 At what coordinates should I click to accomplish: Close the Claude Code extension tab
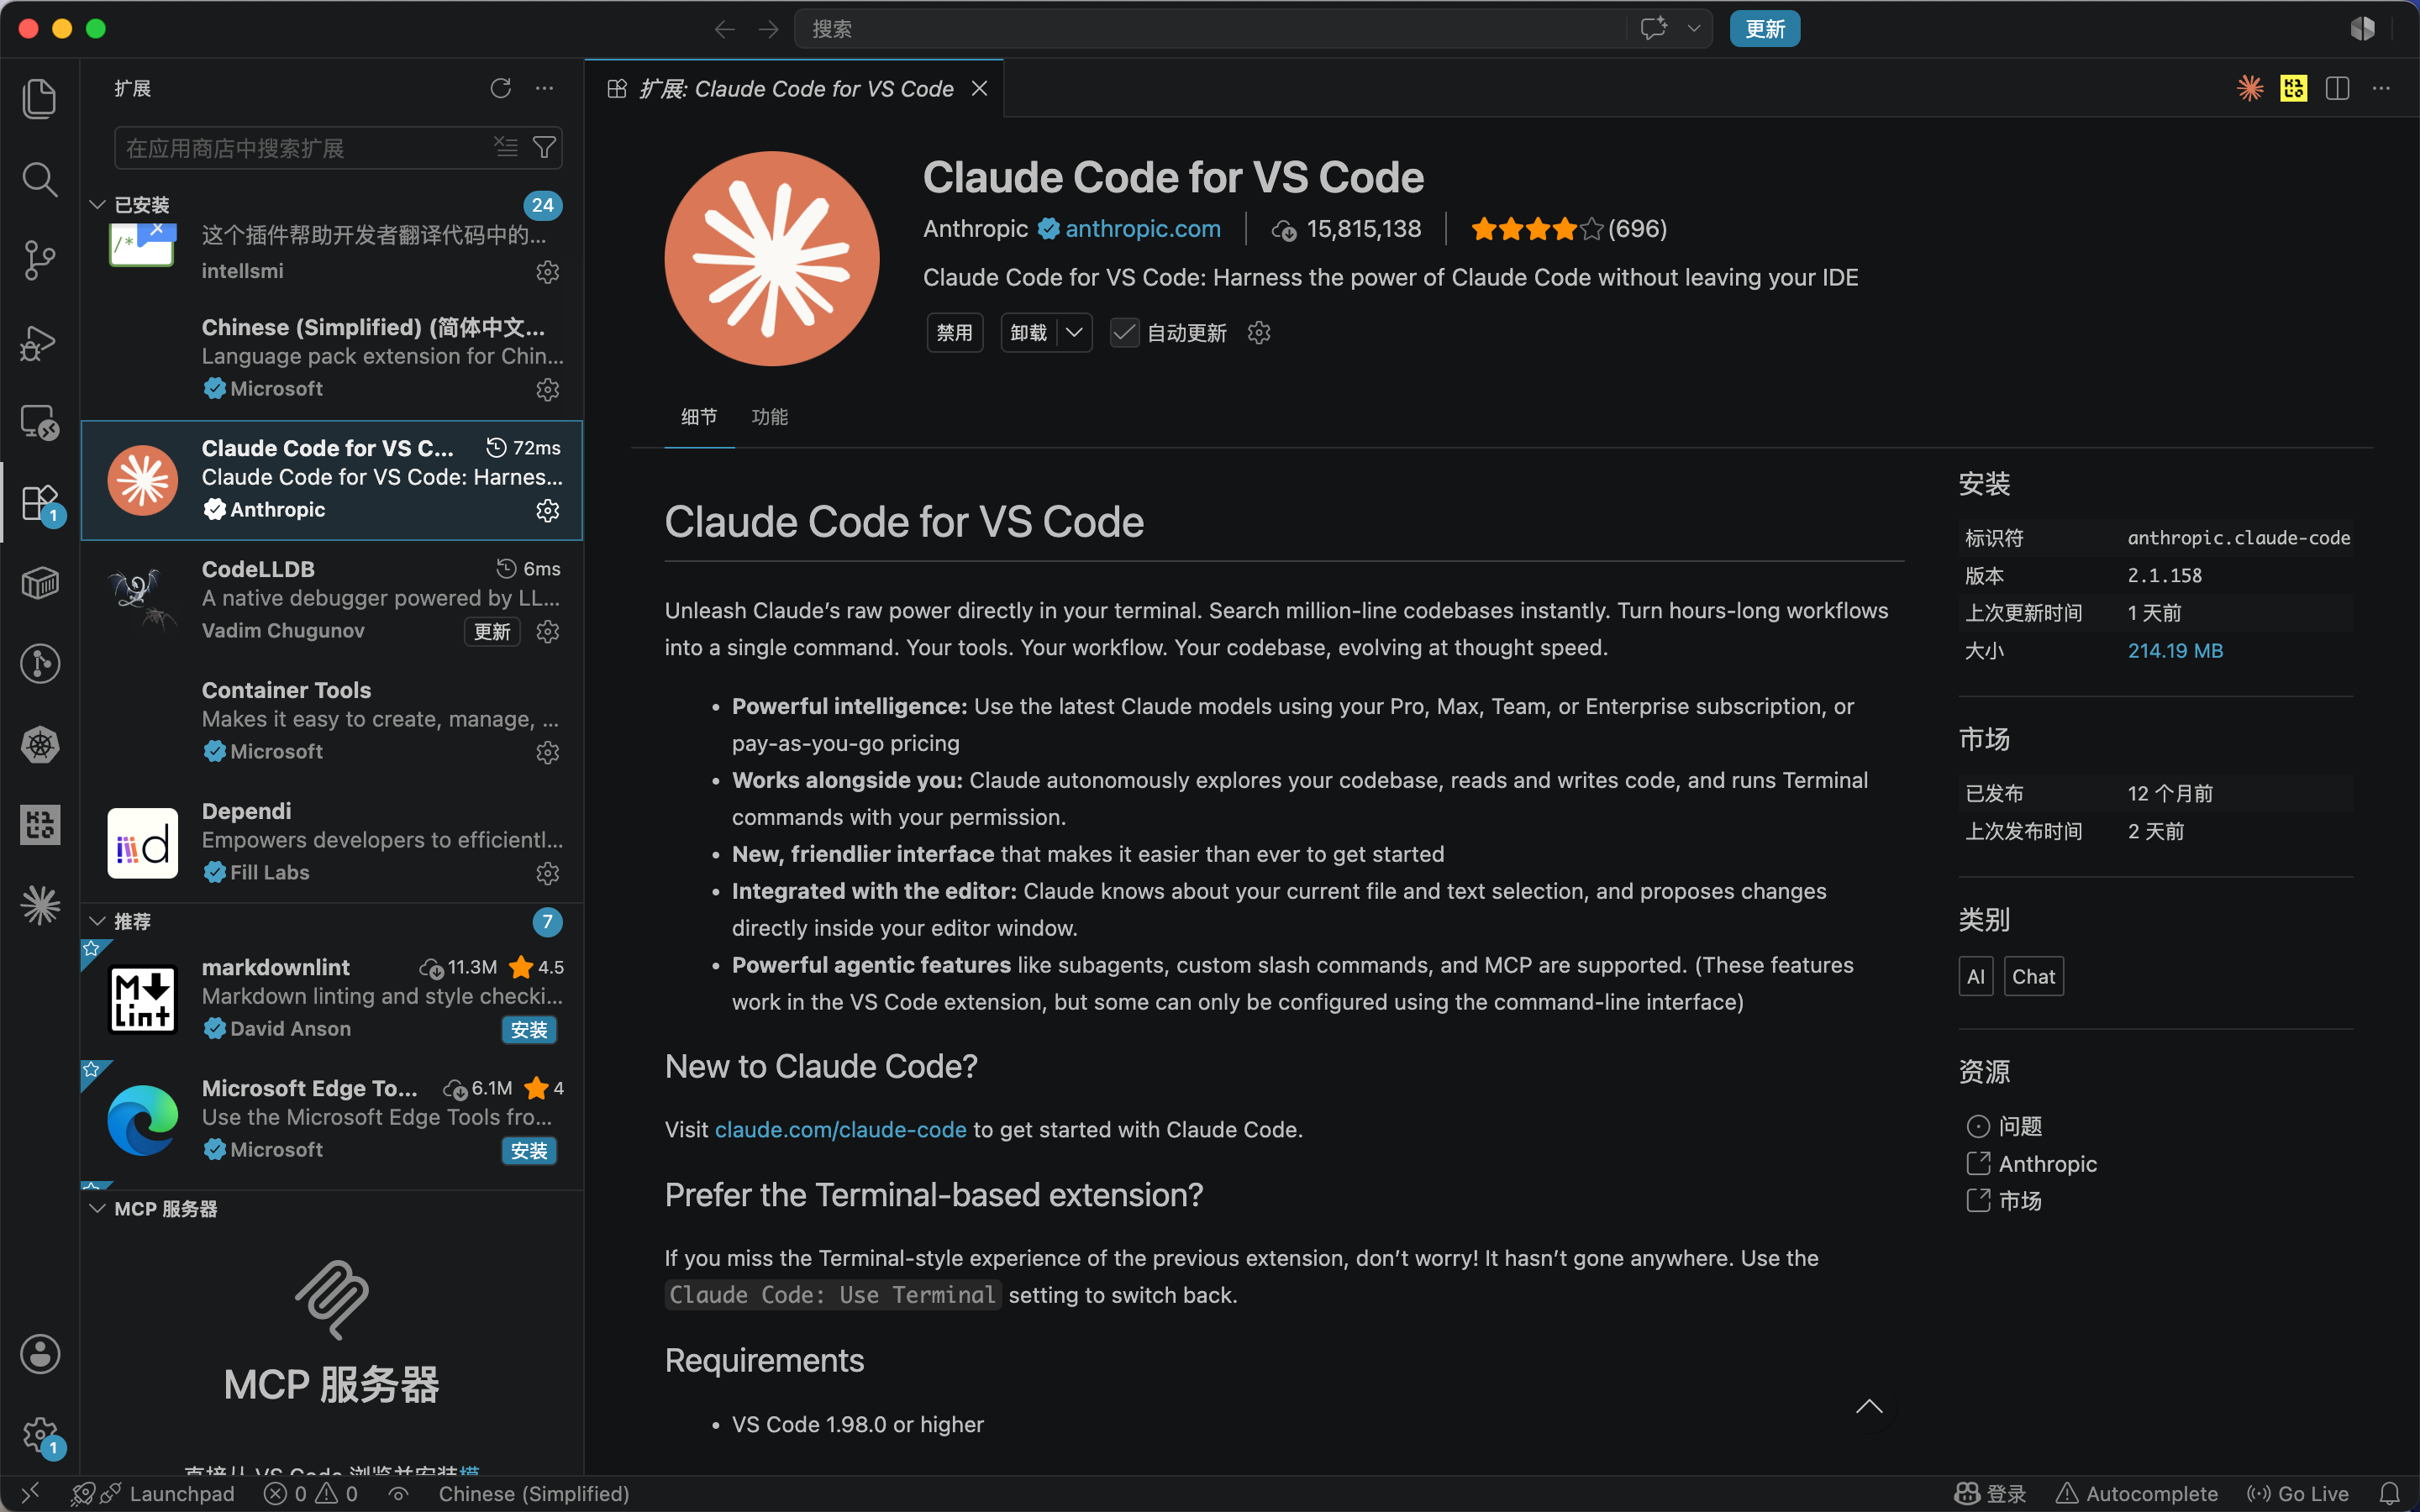click(x=980, y=89)
